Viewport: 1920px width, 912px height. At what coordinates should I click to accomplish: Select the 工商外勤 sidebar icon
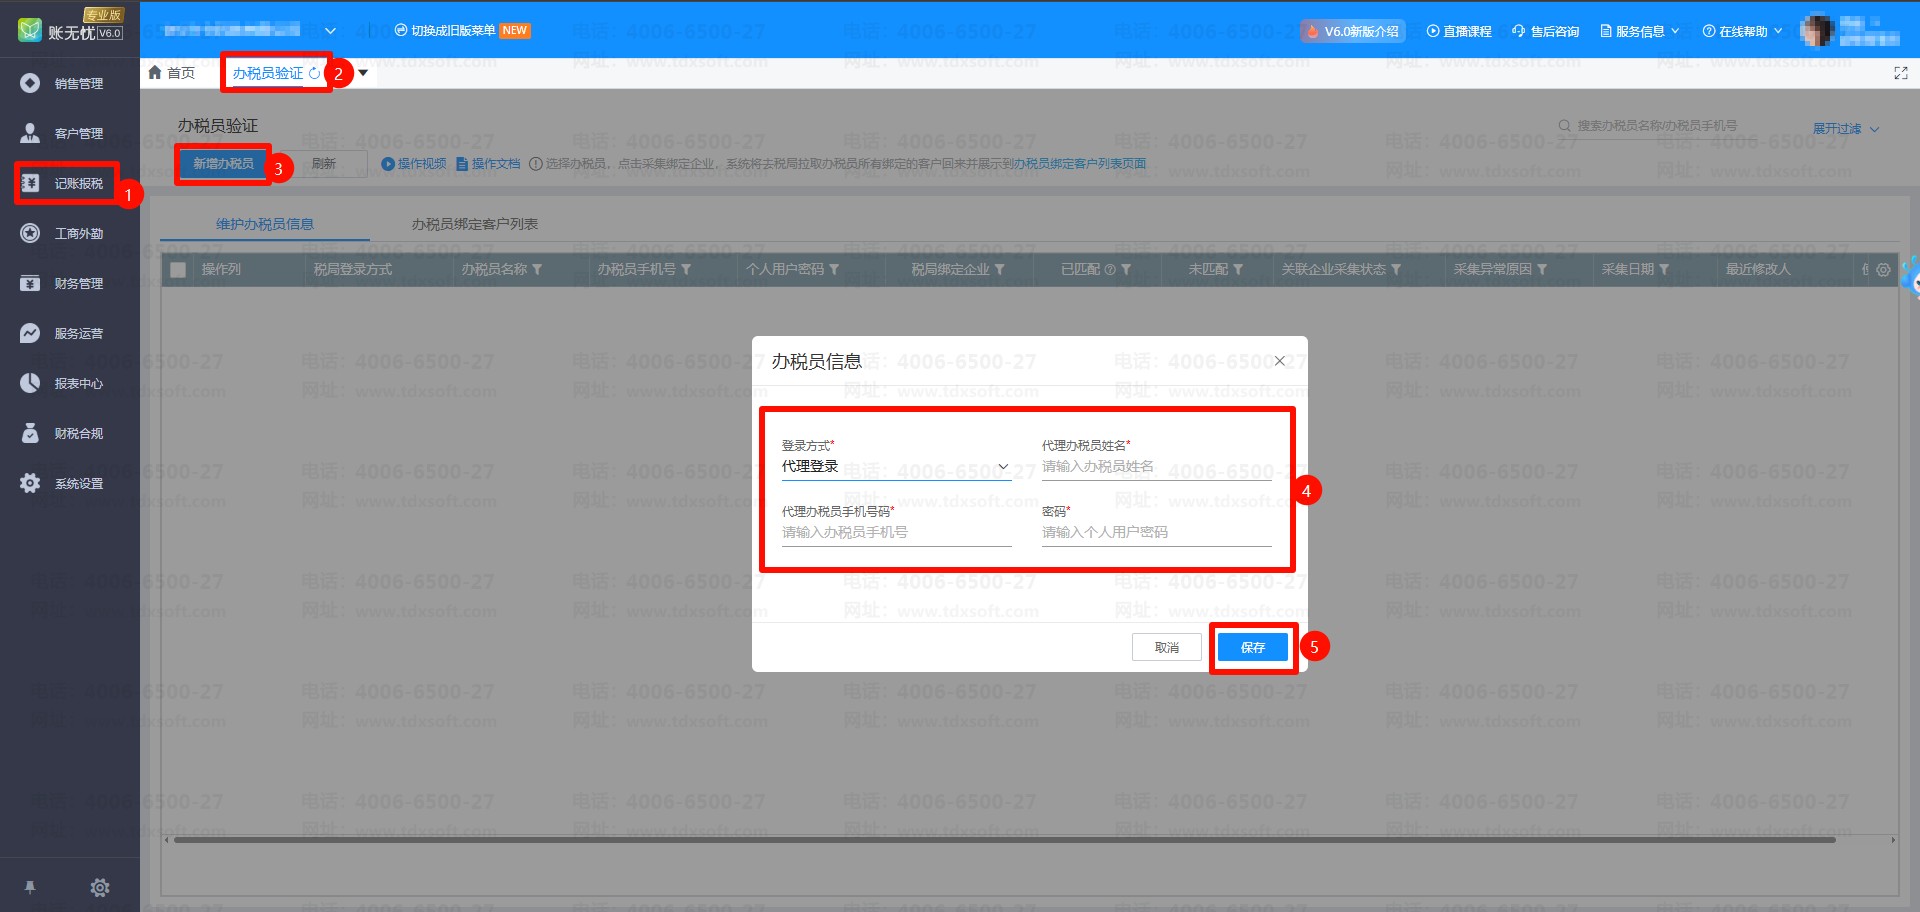(31, 233)
